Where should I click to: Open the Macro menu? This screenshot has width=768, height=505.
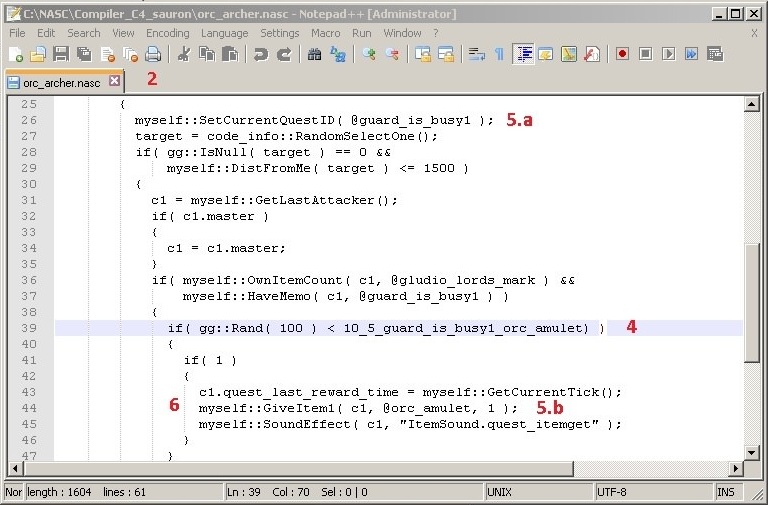pyautogui.click(x=326, y=33)
